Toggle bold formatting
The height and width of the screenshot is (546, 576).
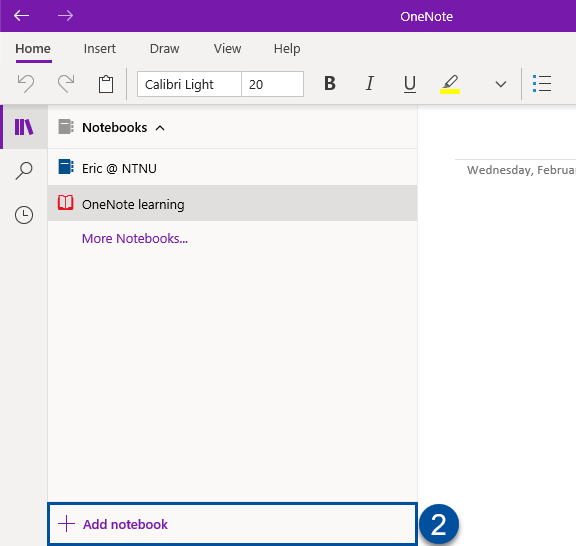coord(330,83)
